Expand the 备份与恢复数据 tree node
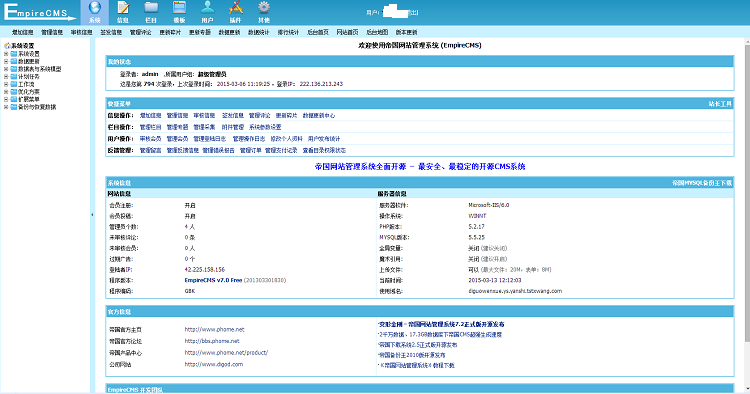 pyautogui.click(x=6, y=107)
